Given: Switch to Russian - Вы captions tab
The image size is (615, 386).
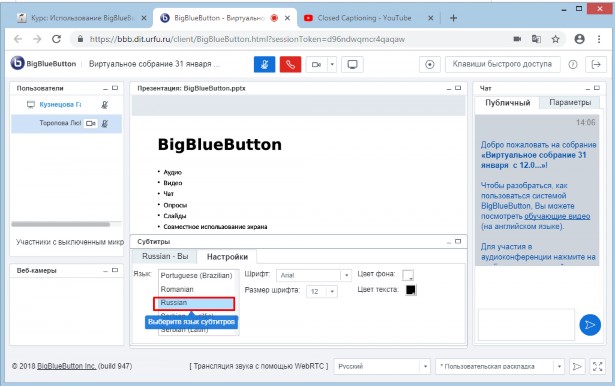Looking at the screenshot, I should 165,256.
